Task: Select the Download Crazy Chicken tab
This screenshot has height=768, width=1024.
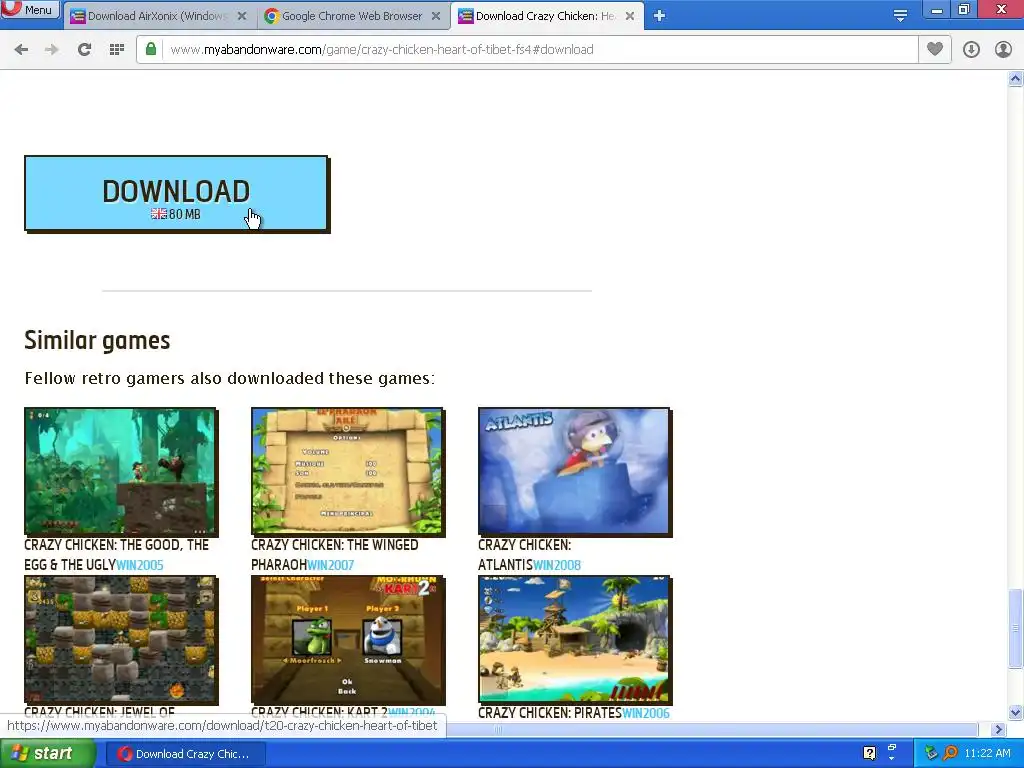Action: pyautogui.click(x=546, y=16)
